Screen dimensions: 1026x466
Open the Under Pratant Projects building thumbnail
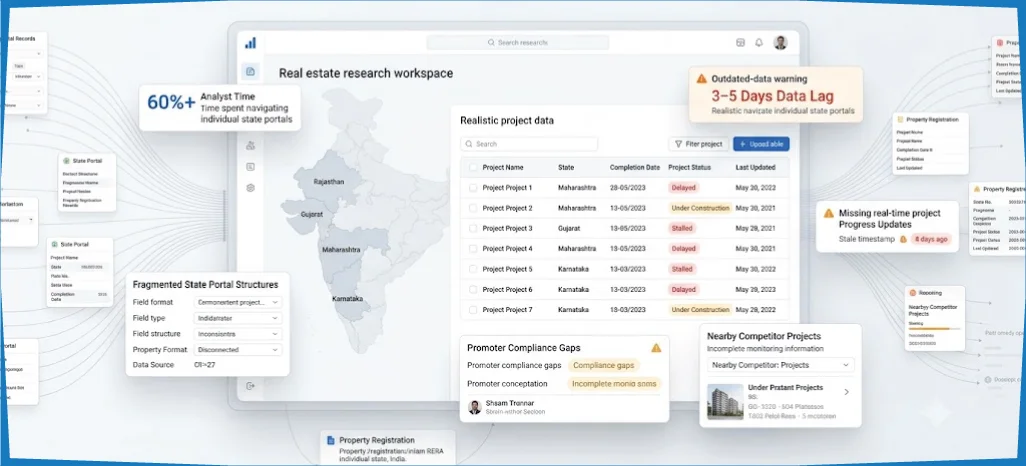click(x=725, y=401)
